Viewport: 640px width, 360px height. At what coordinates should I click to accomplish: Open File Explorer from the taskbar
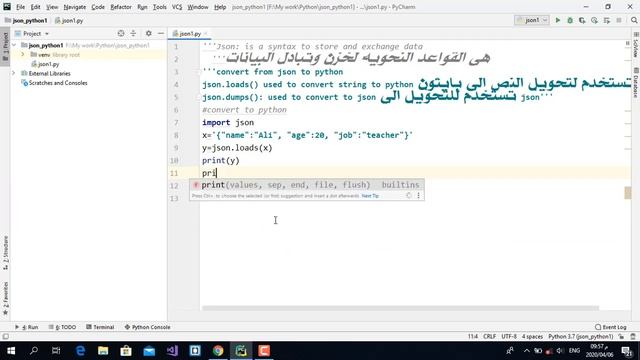pos(103,351)
